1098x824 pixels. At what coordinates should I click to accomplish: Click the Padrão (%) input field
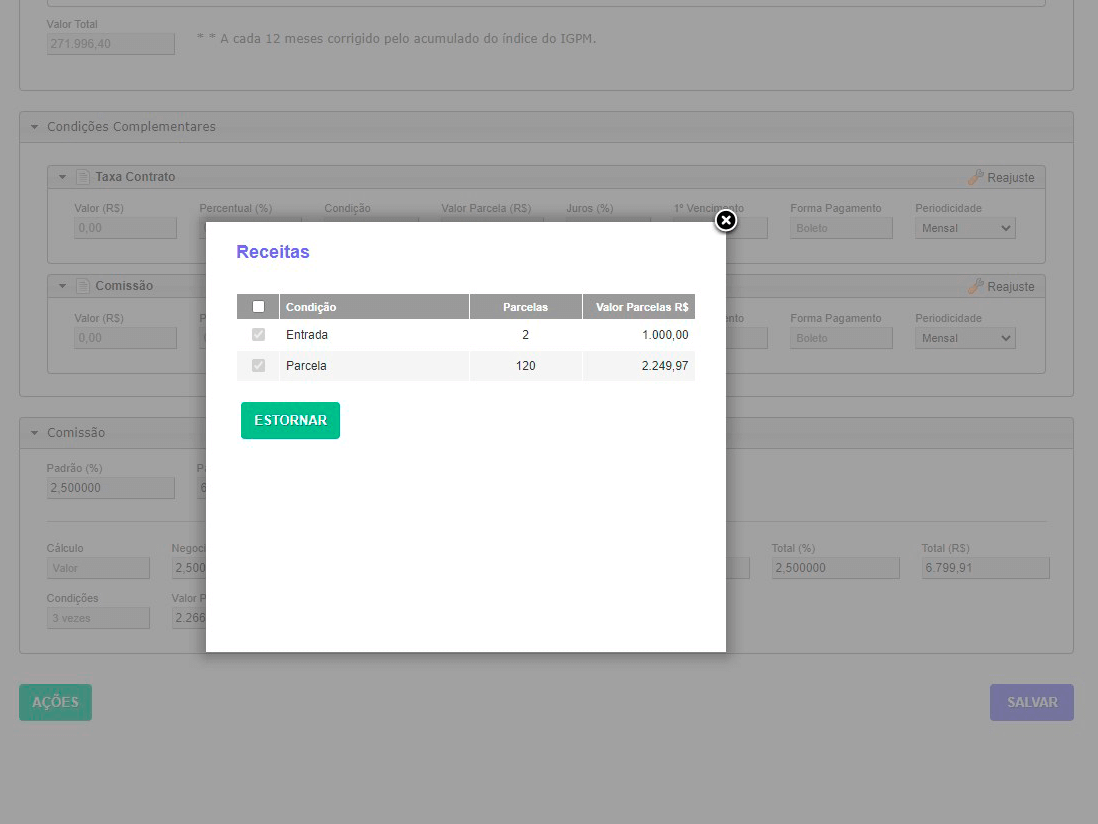[110, 488]
